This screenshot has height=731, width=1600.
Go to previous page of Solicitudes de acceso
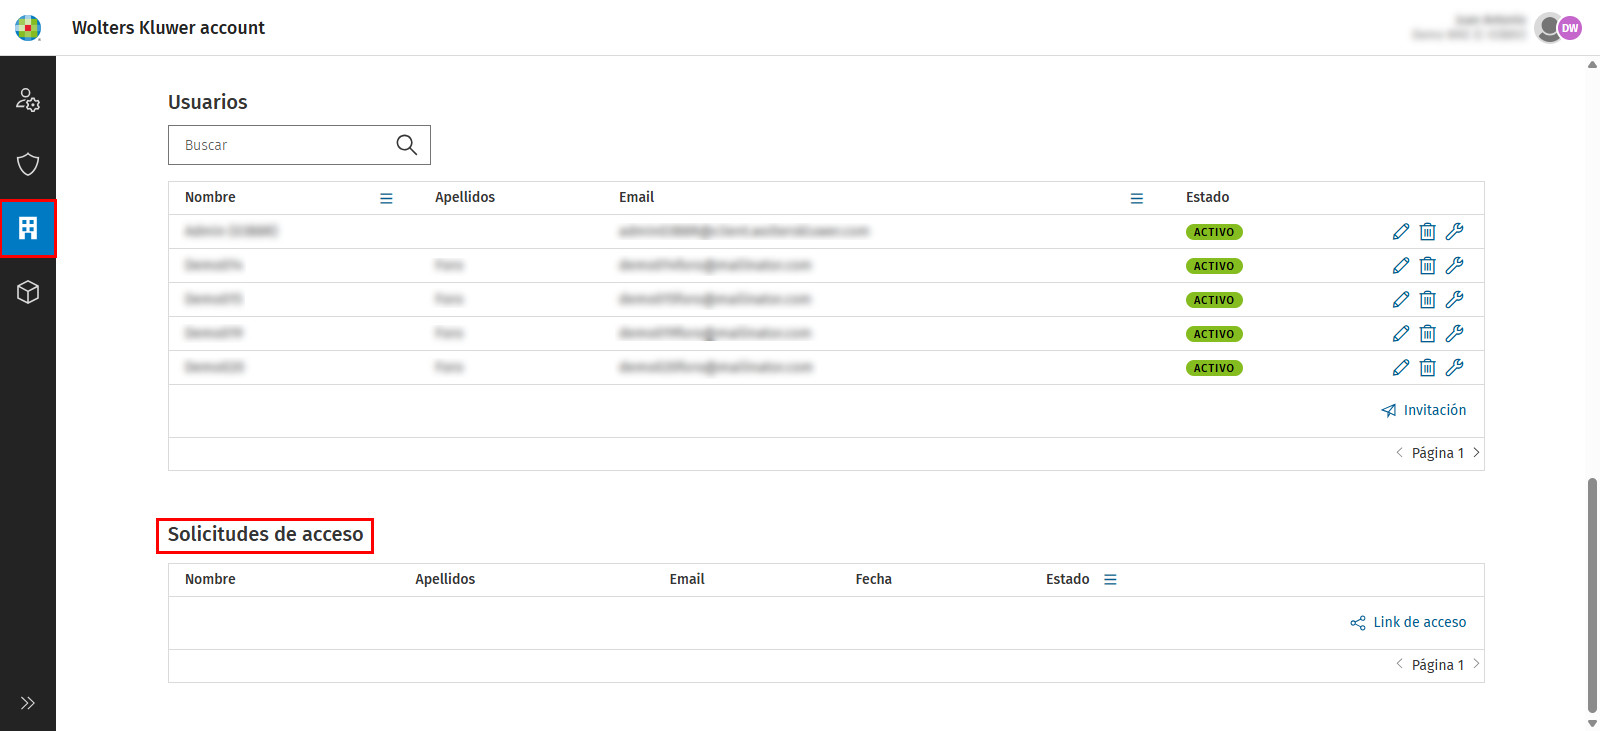point(1399,665)
